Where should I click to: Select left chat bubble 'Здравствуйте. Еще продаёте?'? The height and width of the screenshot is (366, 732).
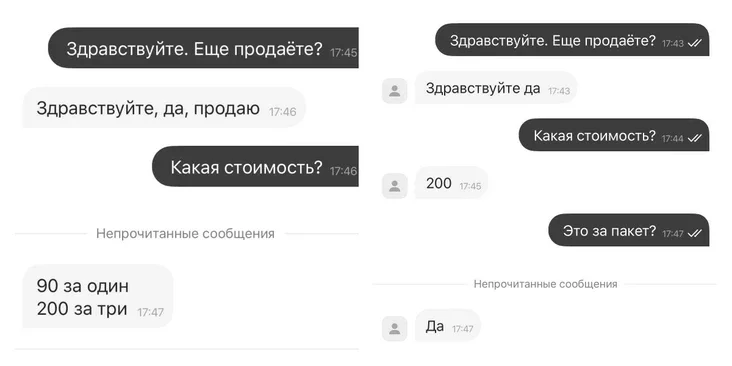pyautogui.click(x=204, y=48)
